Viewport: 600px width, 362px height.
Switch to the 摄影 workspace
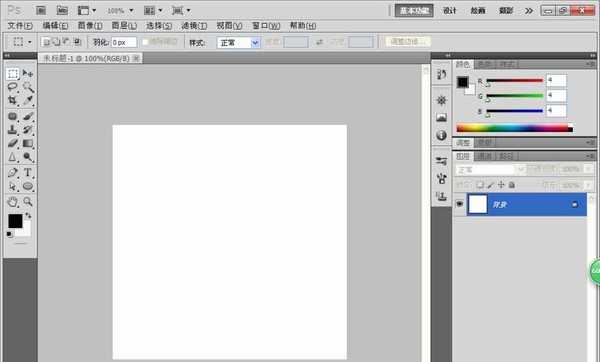[506, 11]
